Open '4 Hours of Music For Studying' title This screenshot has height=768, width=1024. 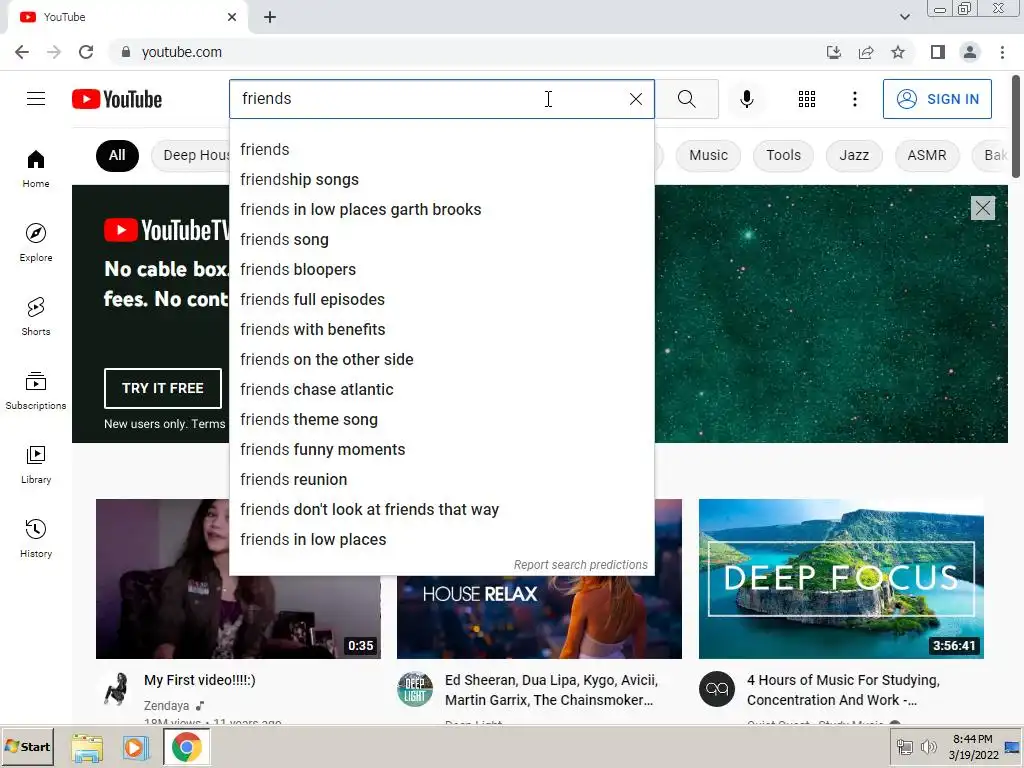(843, 690)
